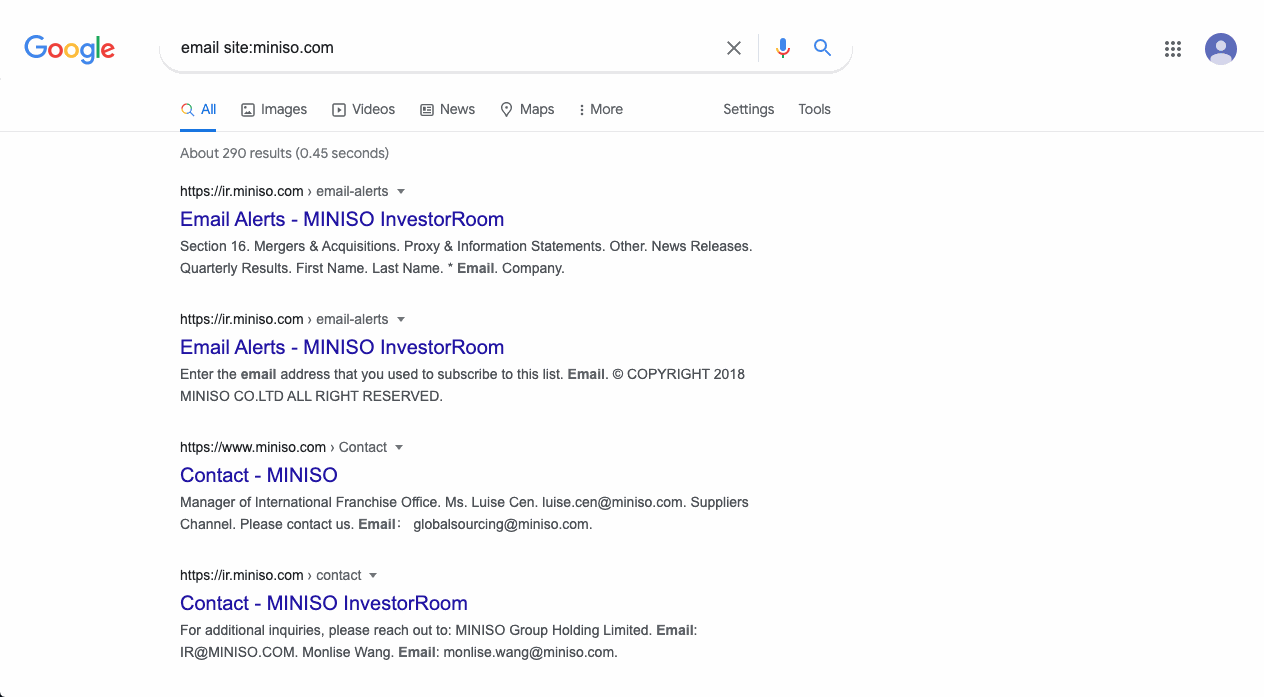Focus the Google search input field
The height and width of the screenshot is (697, 1264).
click(440, 48)
